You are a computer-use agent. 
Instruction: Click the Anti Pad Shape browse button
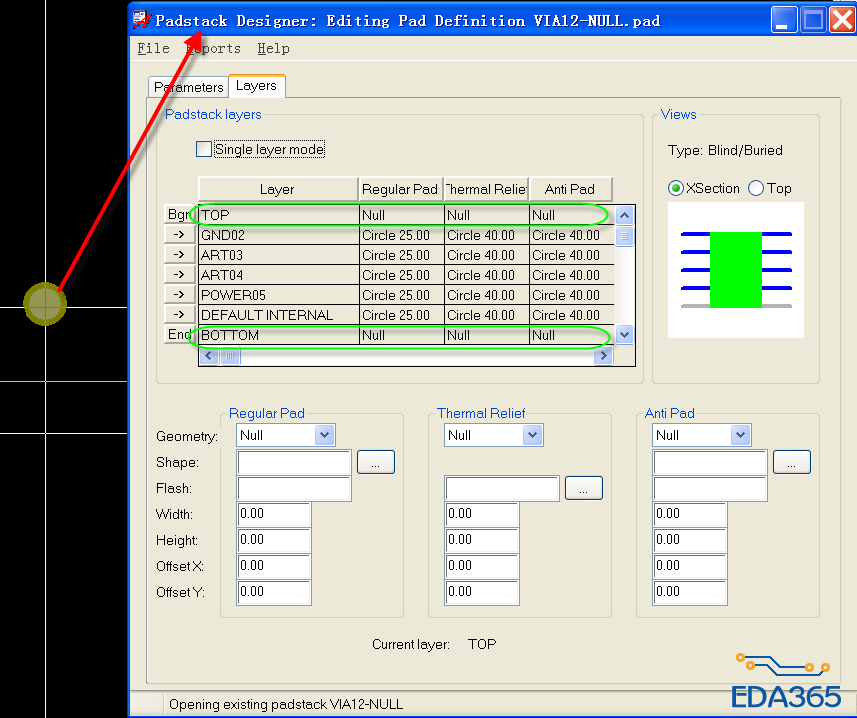point(791,462)
